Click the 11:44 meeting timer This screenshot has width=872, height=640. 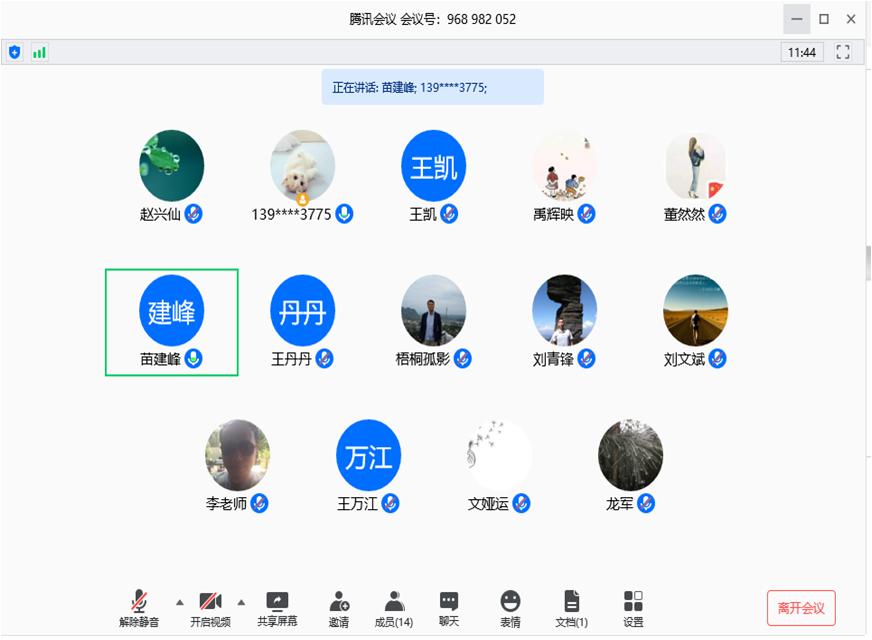[x=801, y=52]
